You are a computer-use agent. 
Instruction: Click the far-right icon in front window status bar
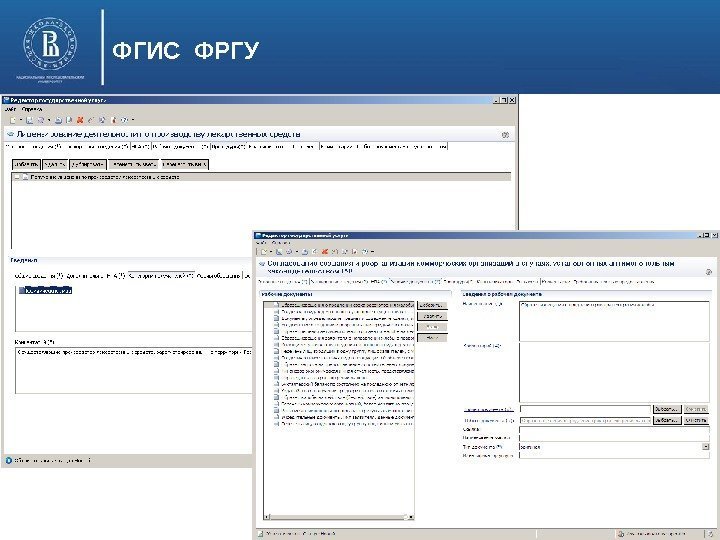(x=710, y=534)
